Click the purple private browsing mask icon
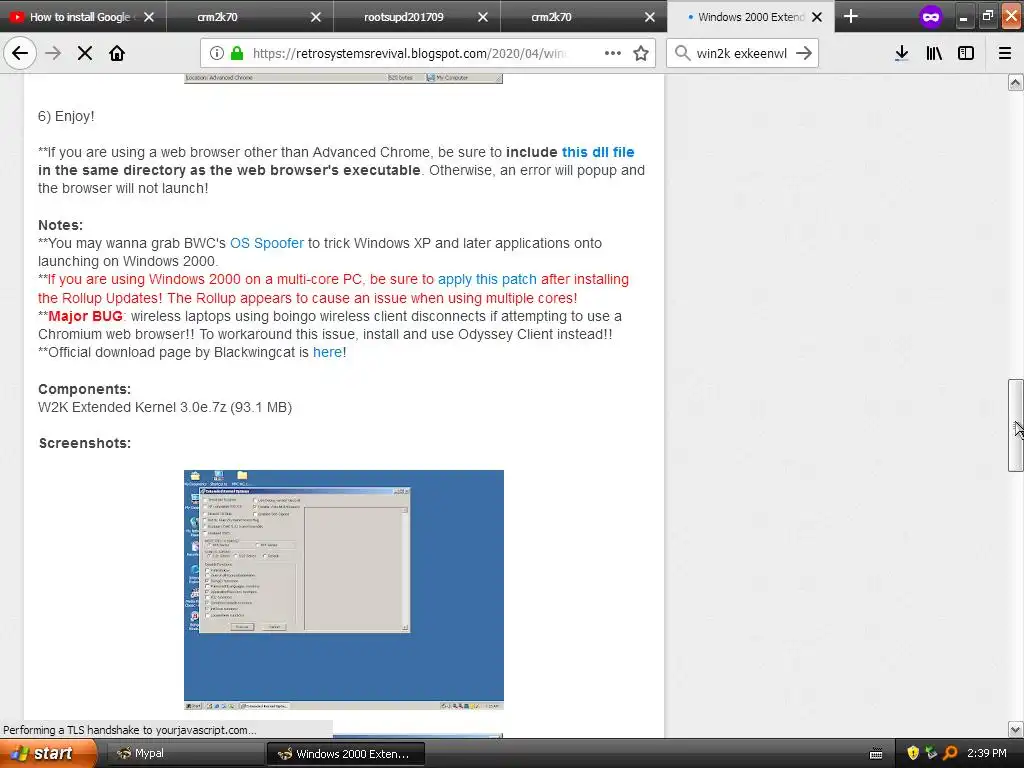Screen dimensions: 1024x768 click(931, 17)
